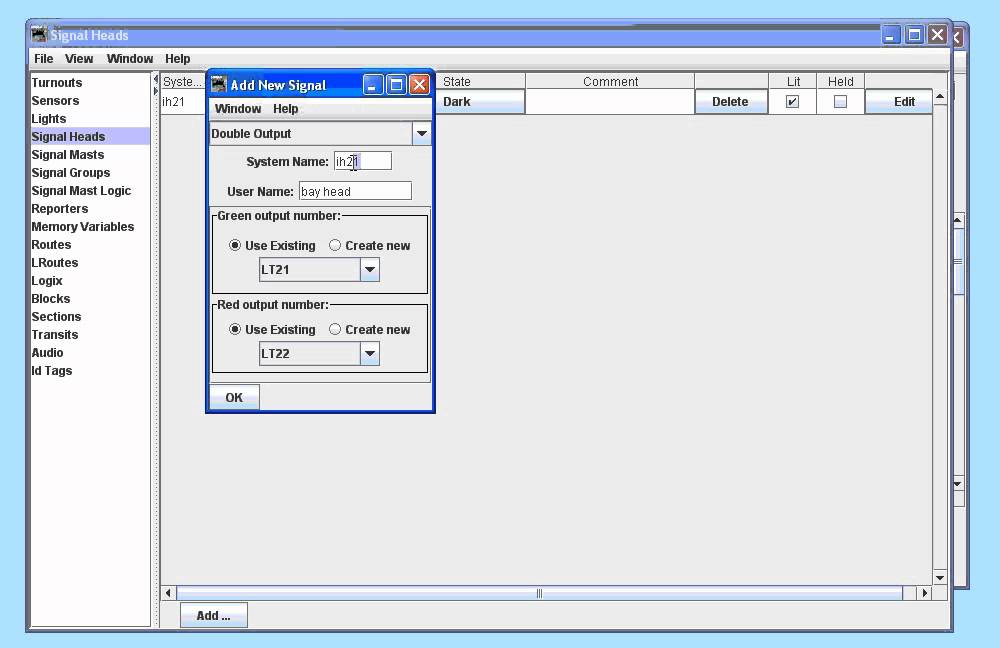This screenshot has width=1000, height=648.
Task: Select Create new for Red output
Action: [370, 330]
